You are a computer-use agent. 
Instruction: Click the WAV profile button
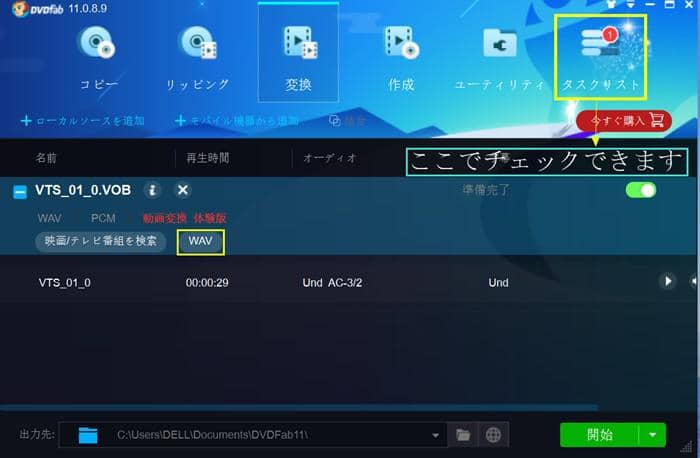[x=200, y=242]
